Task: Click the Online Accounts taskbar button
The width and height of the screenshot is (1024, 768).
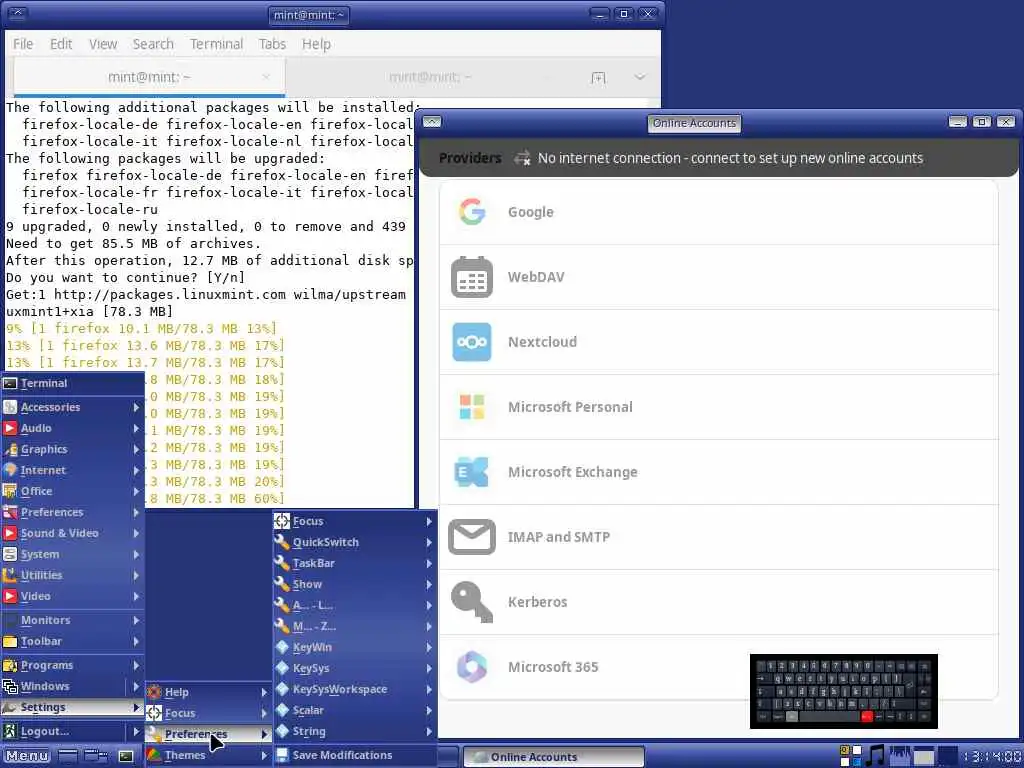Action: 554,757
